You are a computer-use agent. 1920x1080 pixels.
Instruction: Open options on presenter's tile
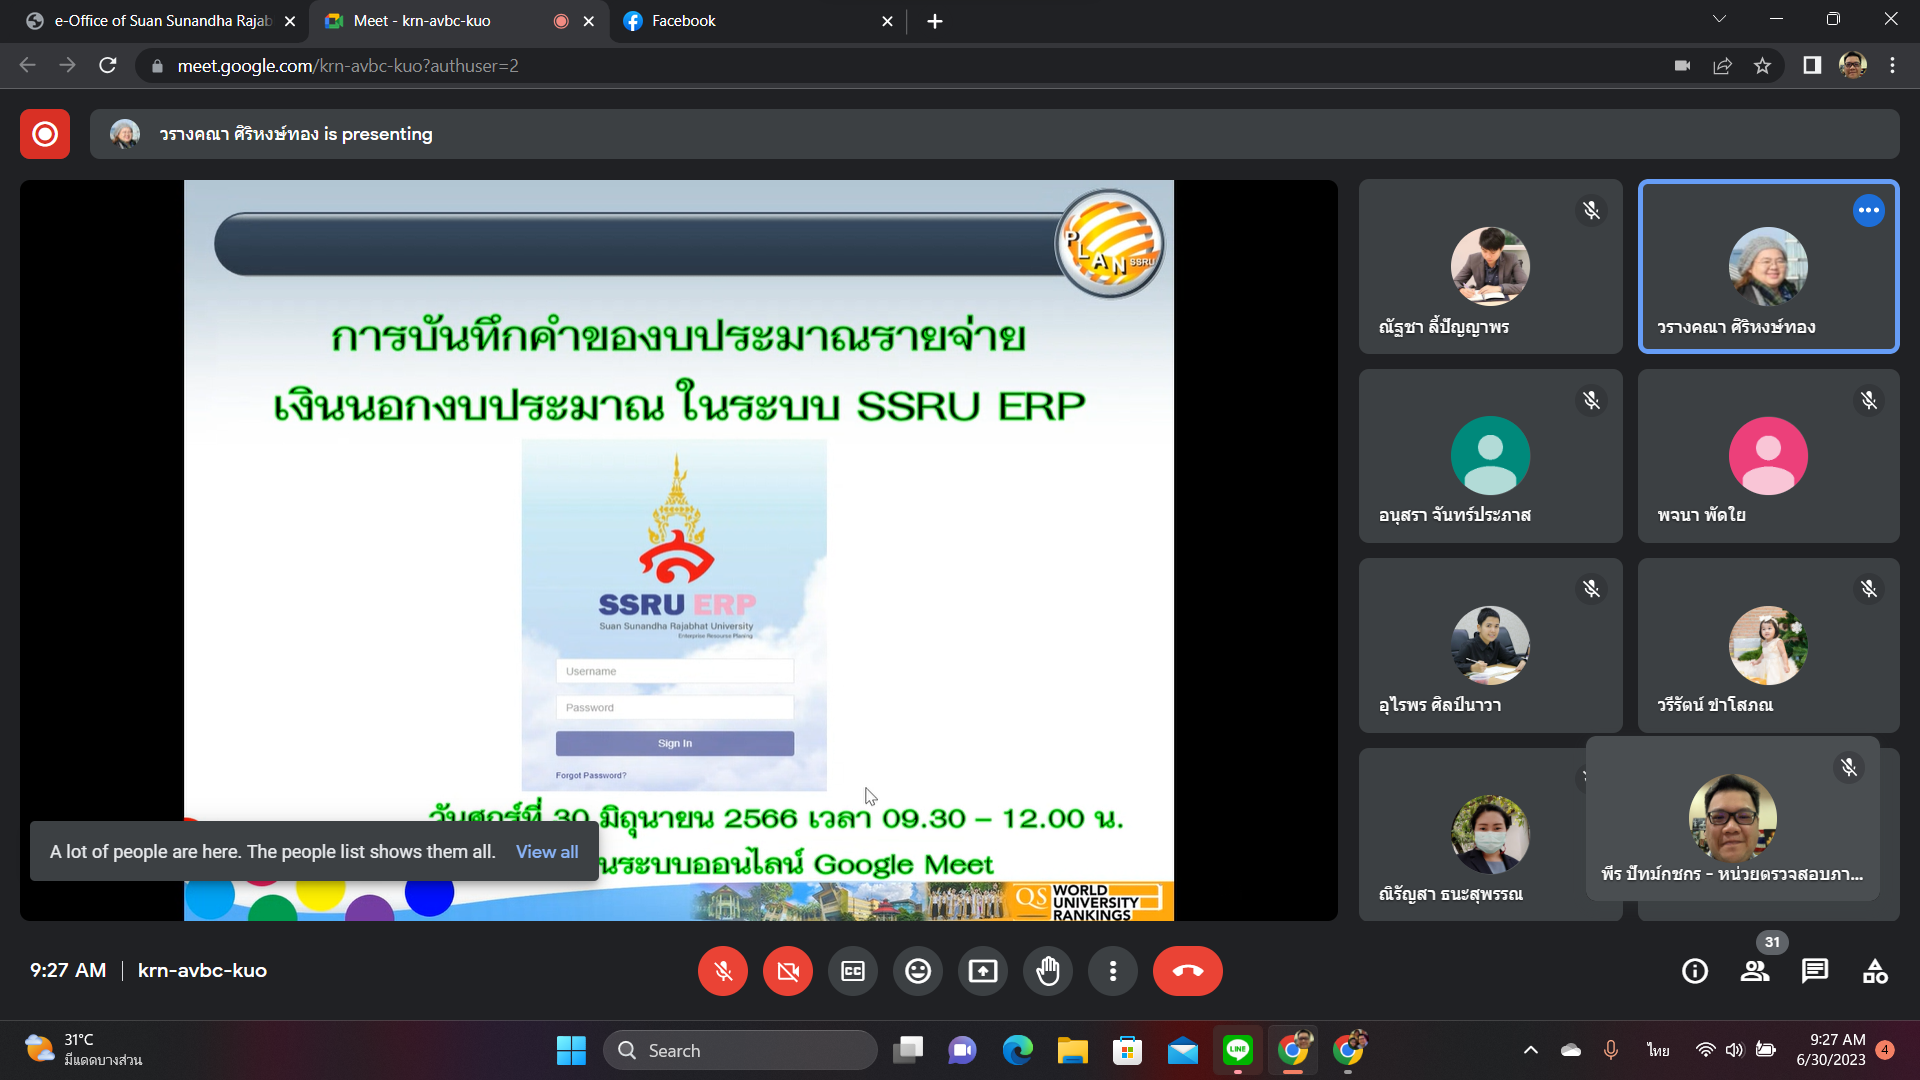[1868, 210]
